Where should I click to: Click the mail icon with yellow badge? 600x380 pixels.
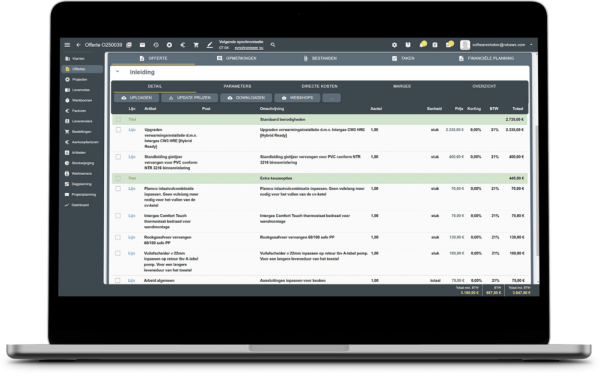449,44
